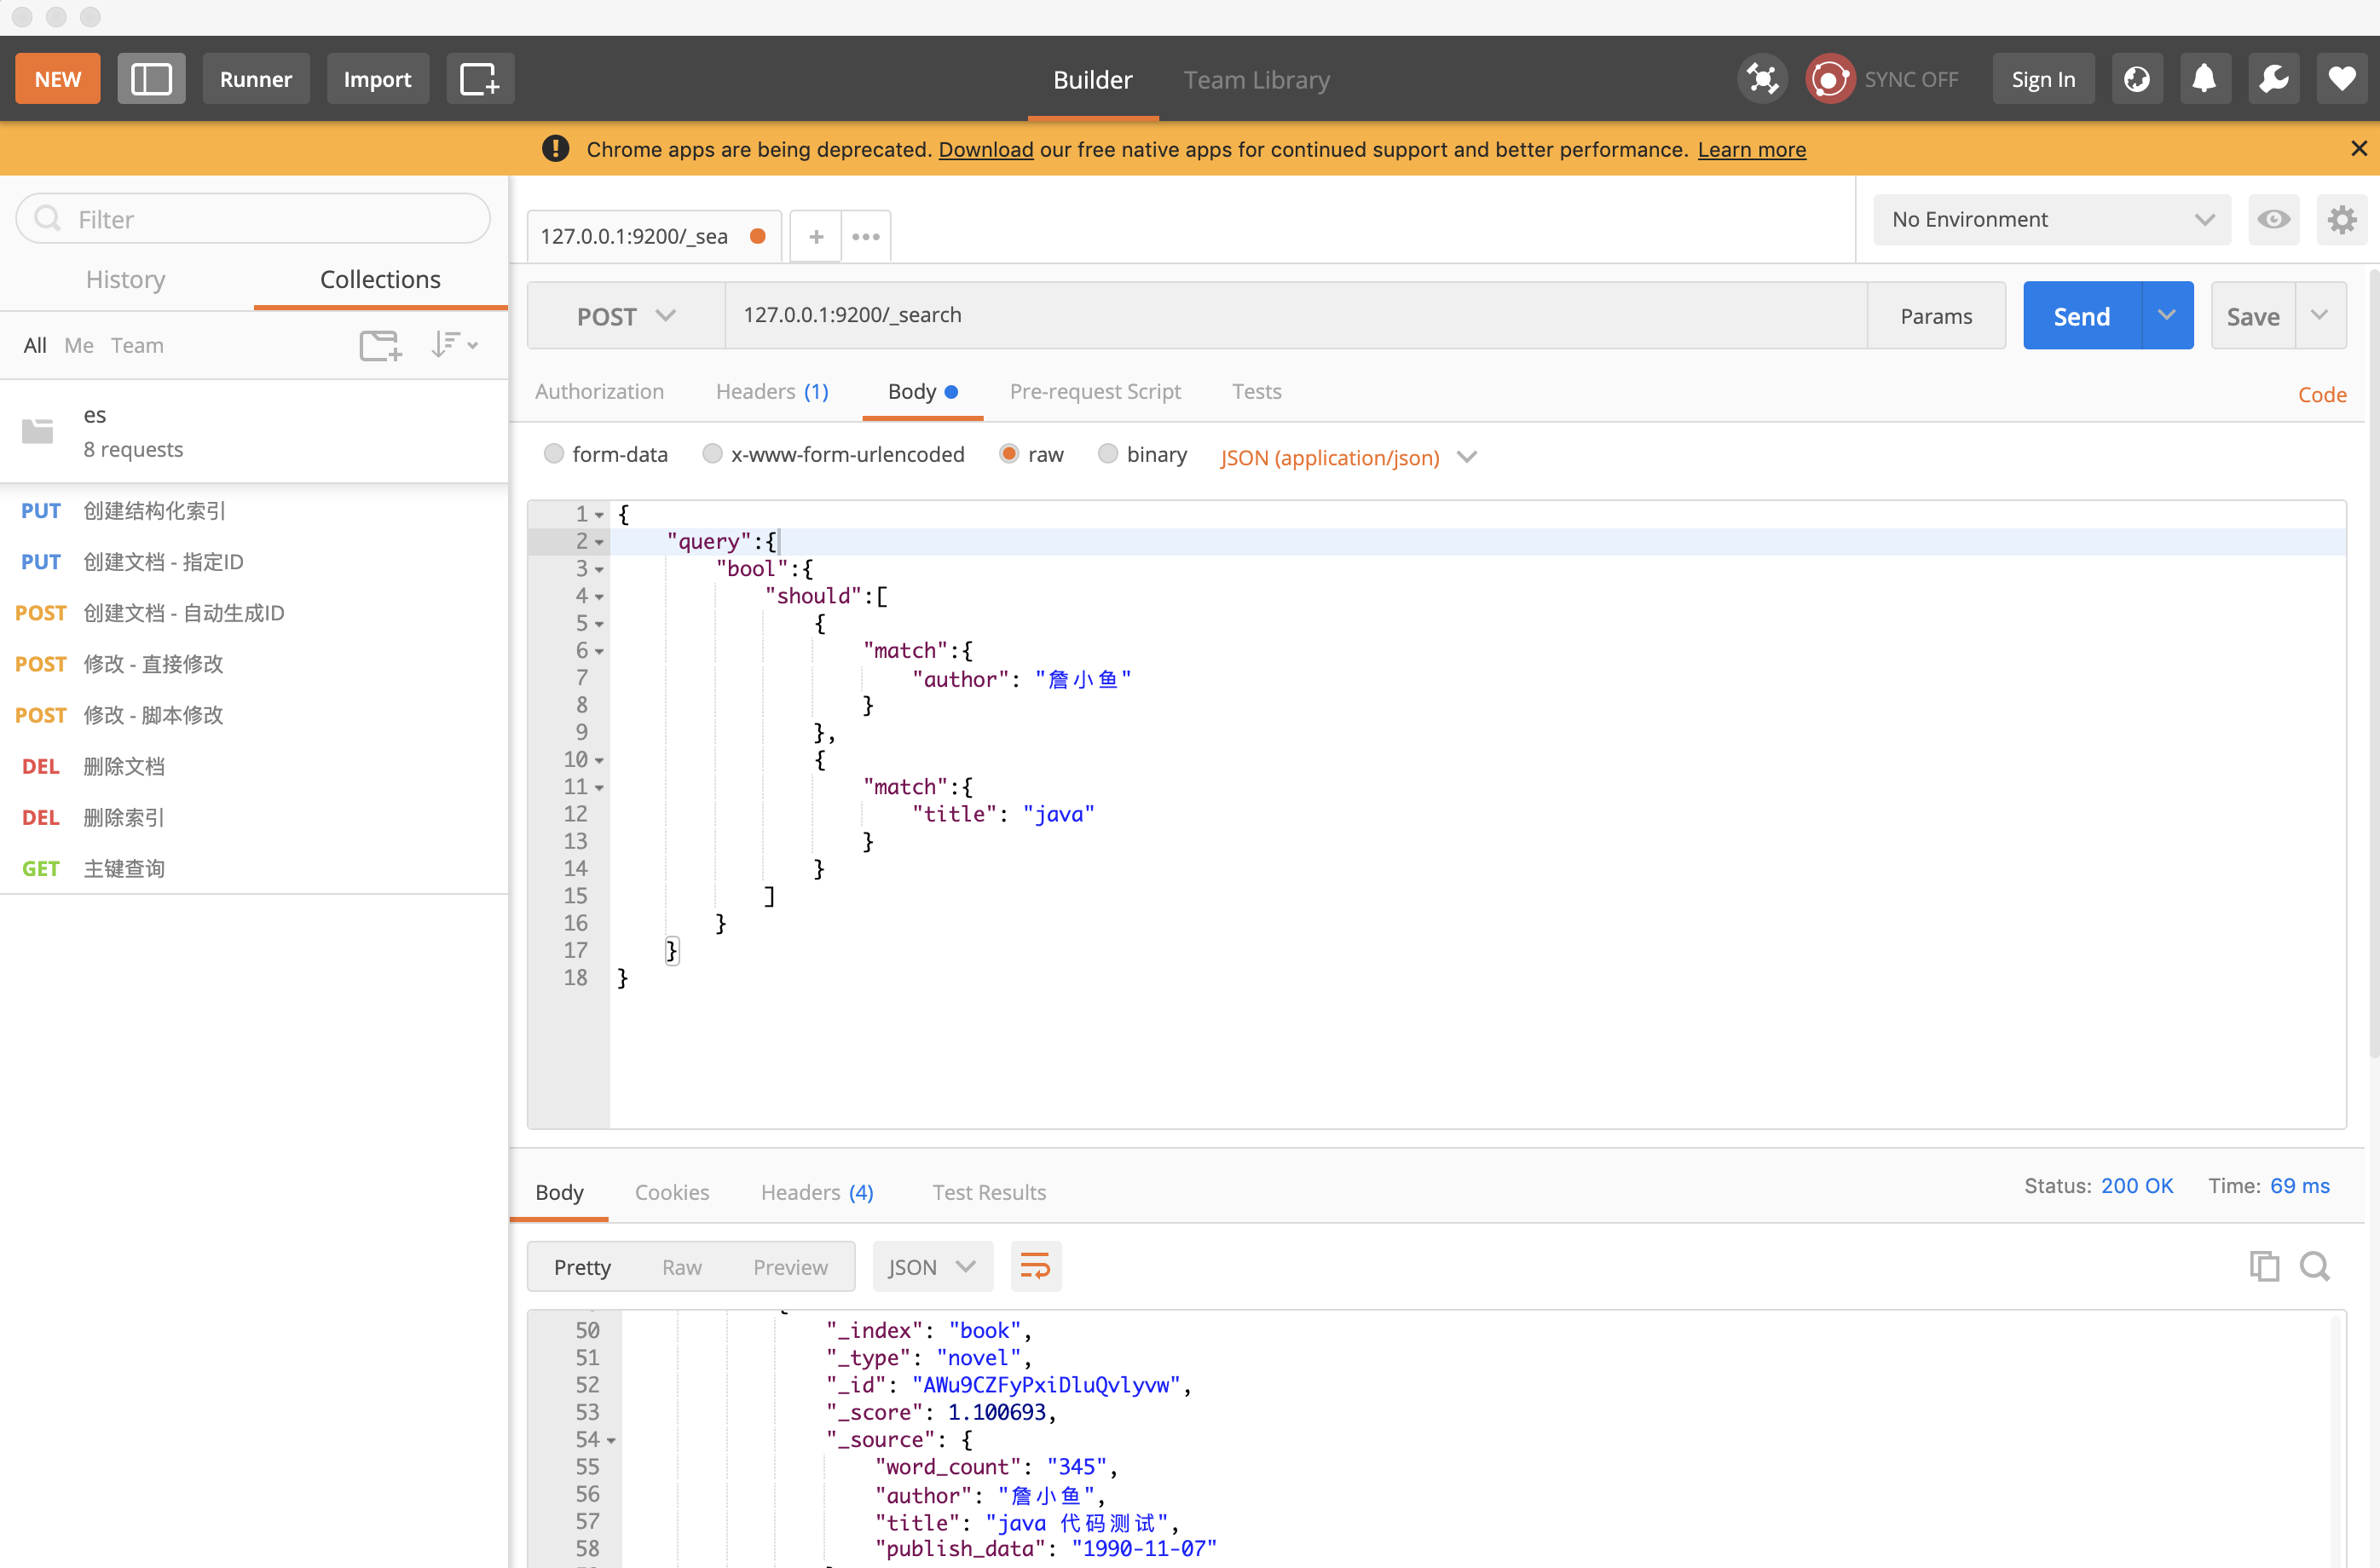Select x-www-form-urlencoded body option
Viewport: 2380px width, 1568px height.
712,454
